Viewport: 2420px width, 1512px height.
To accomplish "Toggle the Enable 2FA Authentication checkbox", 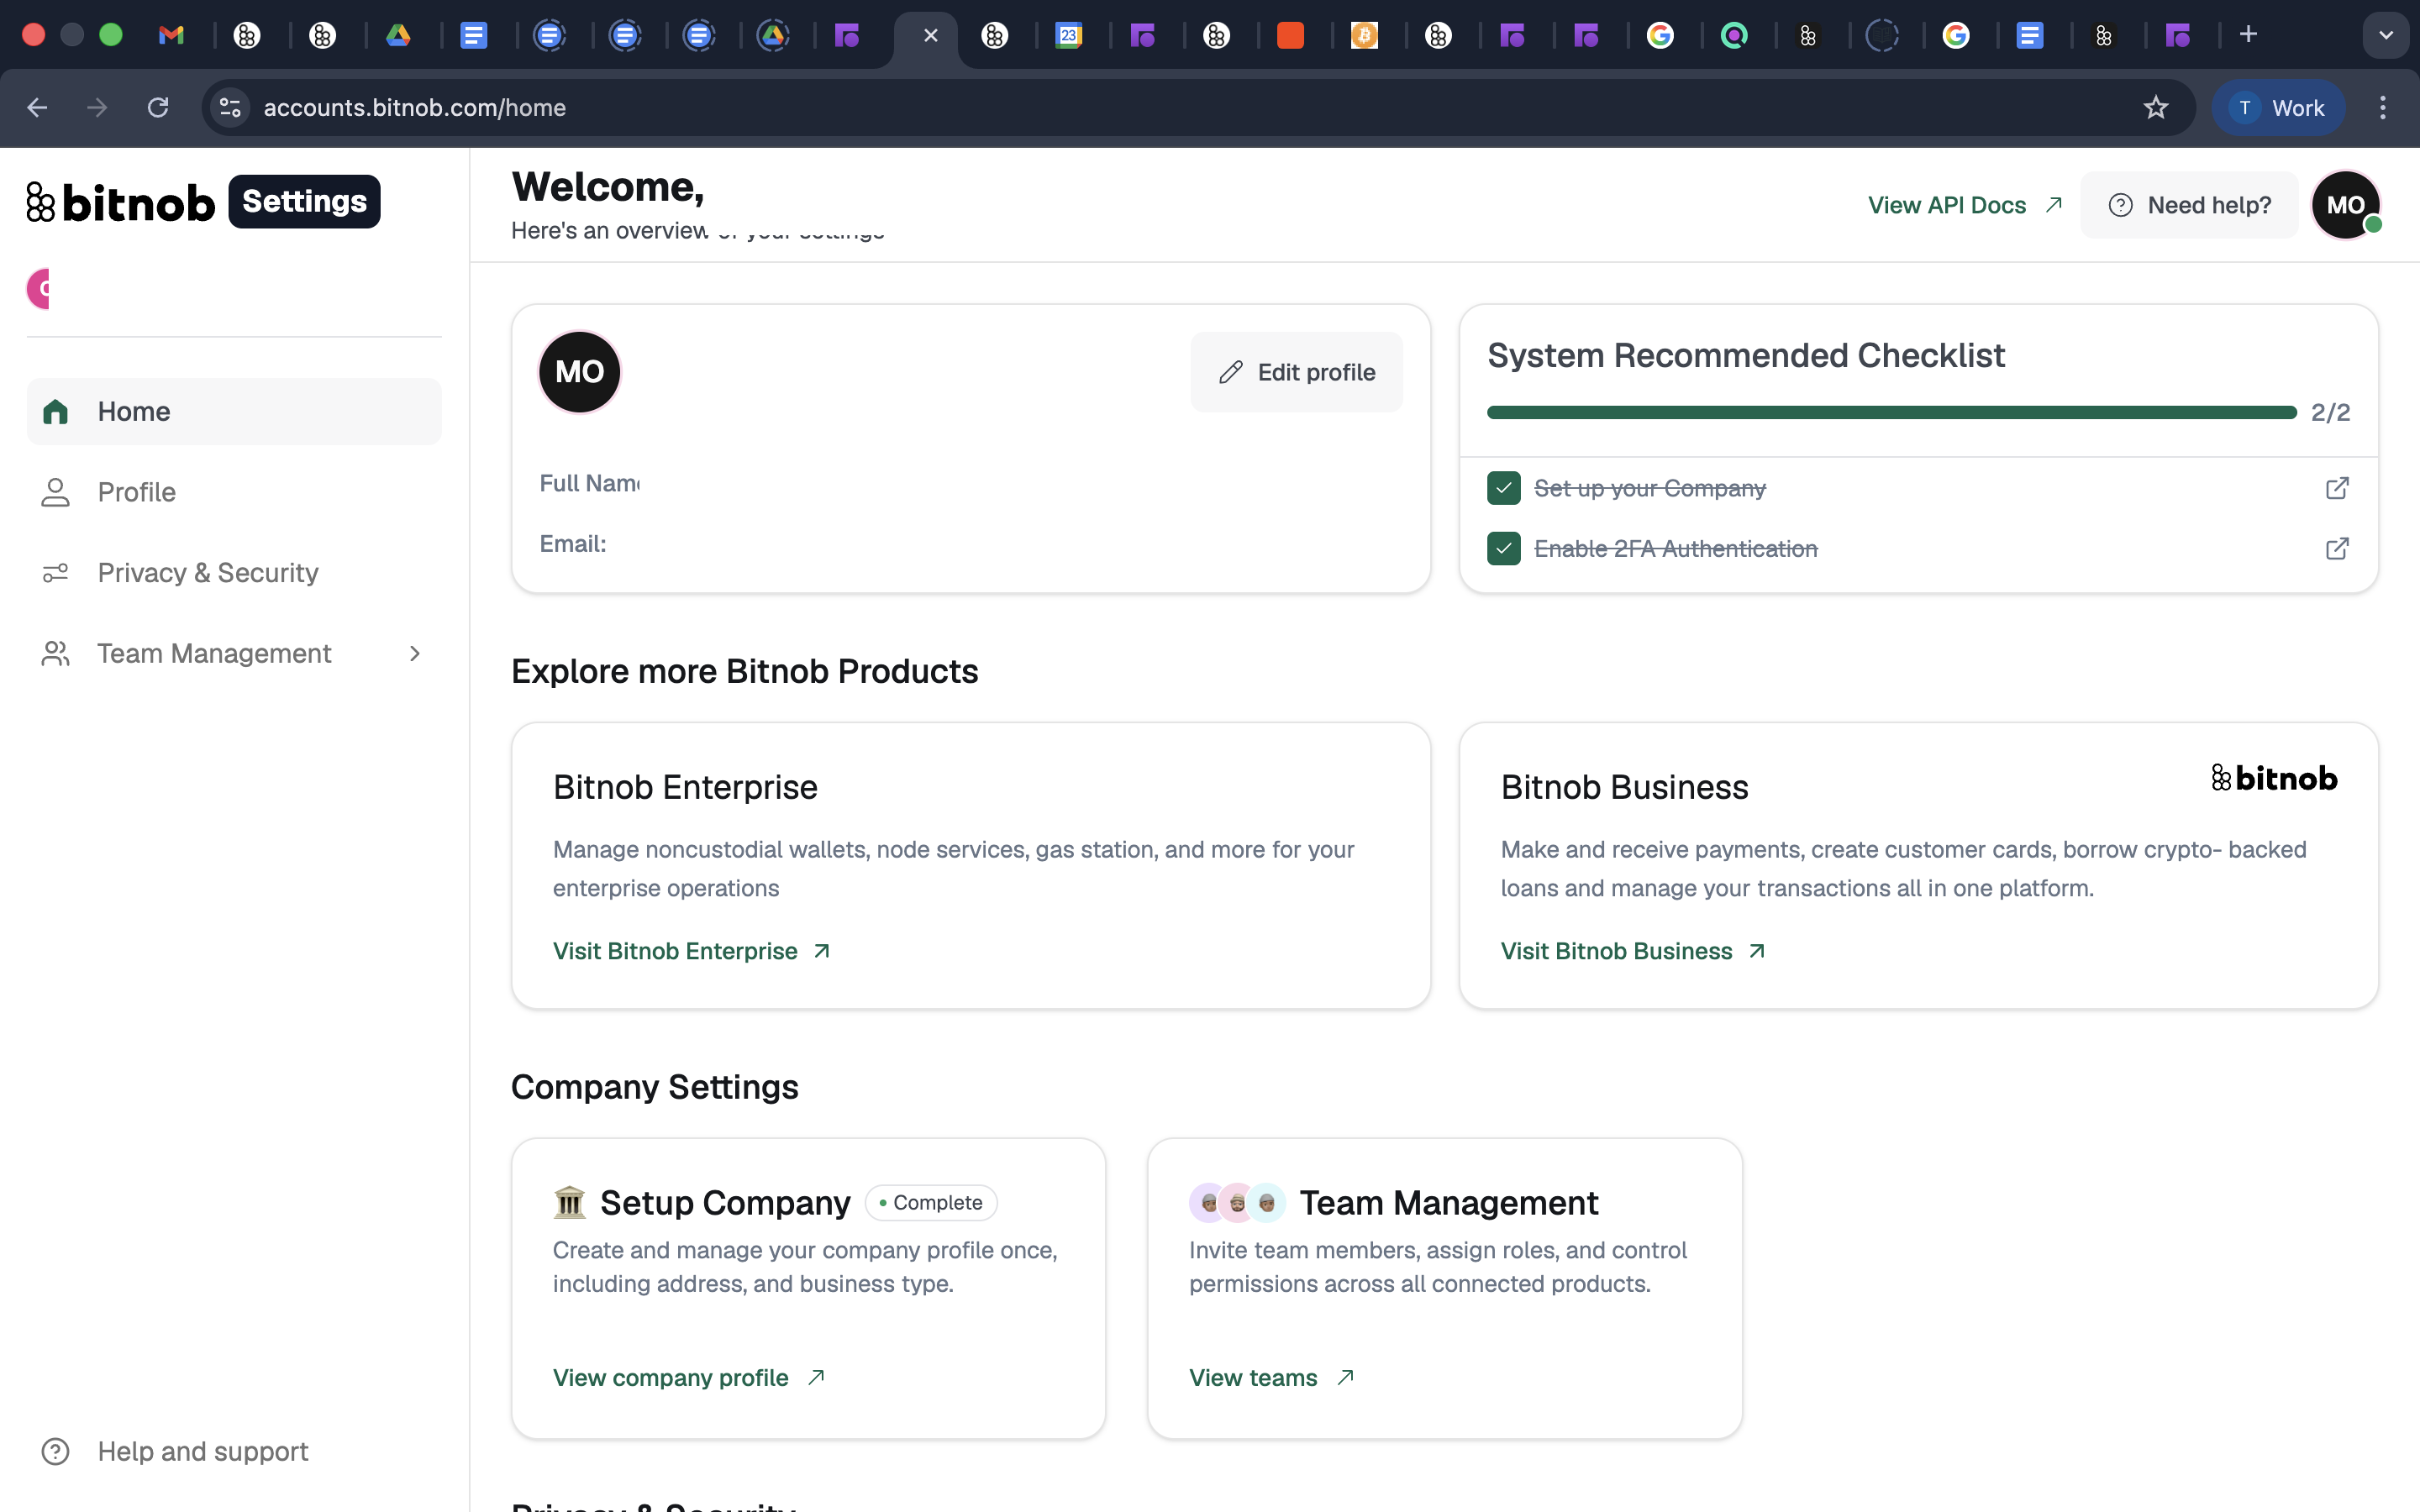I will (1503, 548).
